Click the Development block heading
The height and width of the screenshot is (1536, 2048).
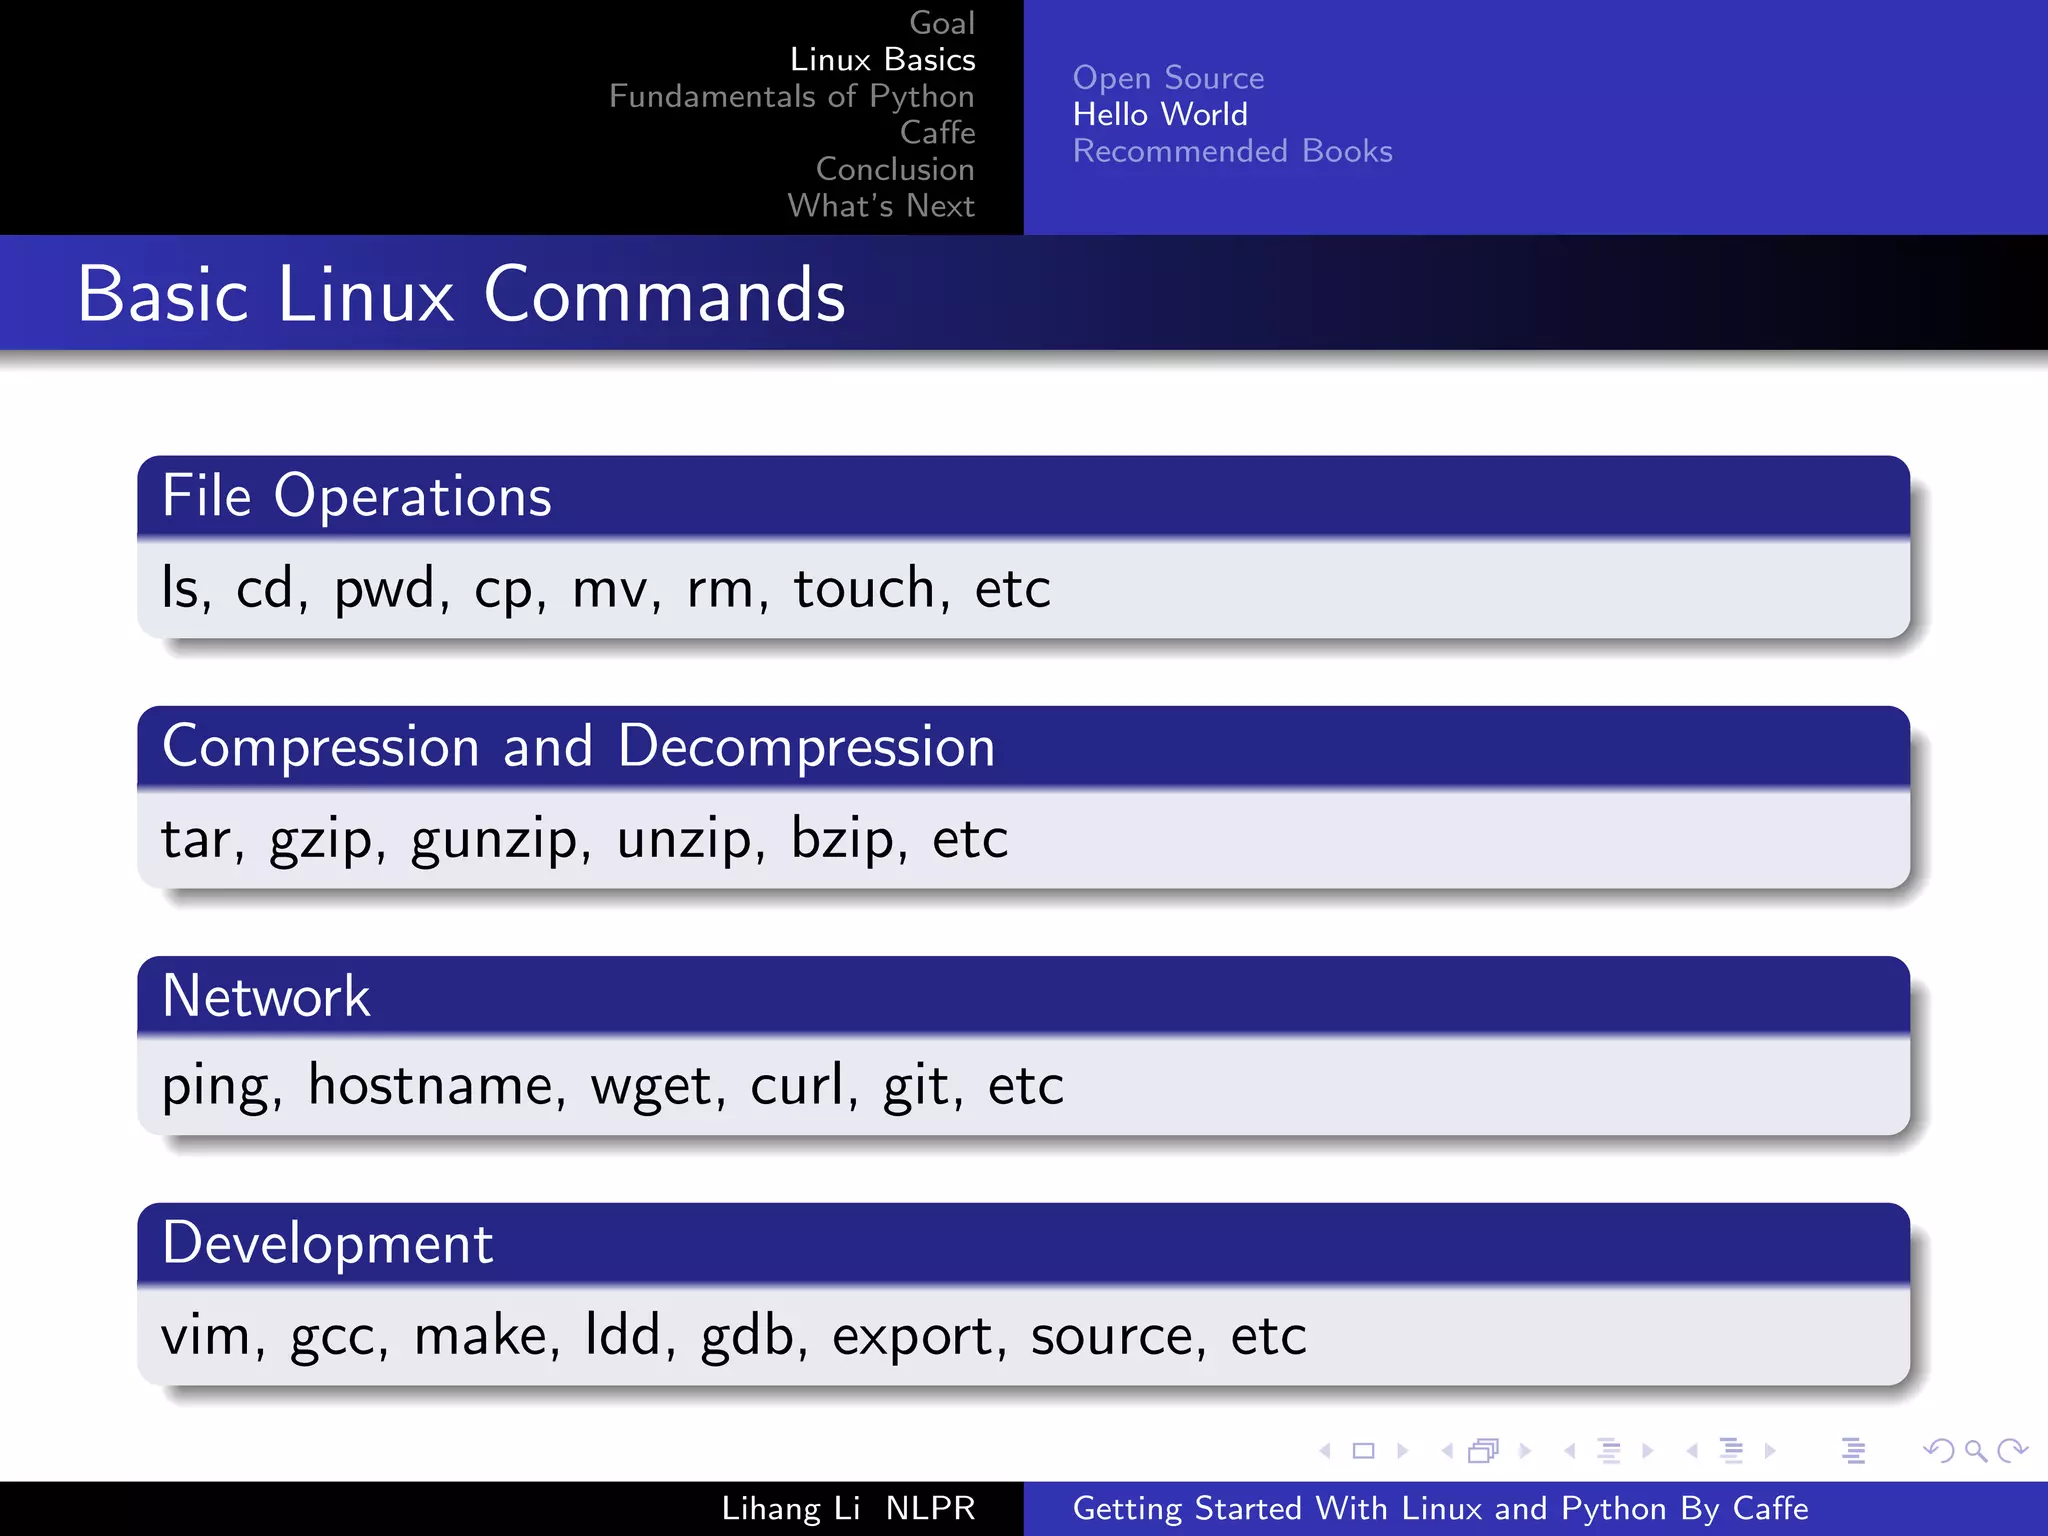click(328, 1244)
